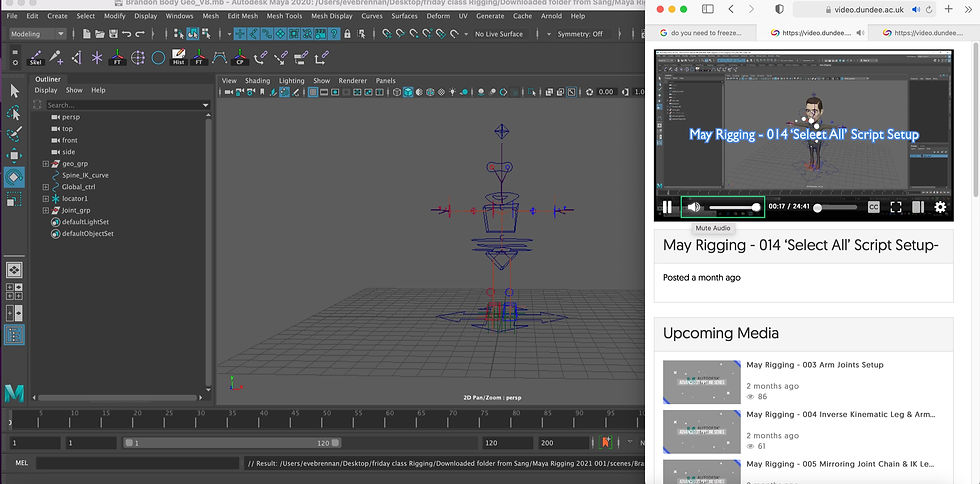The height and width of the screenshot is (484, 980).
Task: Open the Modeling menu set dropdown
Action: point(38,34)
